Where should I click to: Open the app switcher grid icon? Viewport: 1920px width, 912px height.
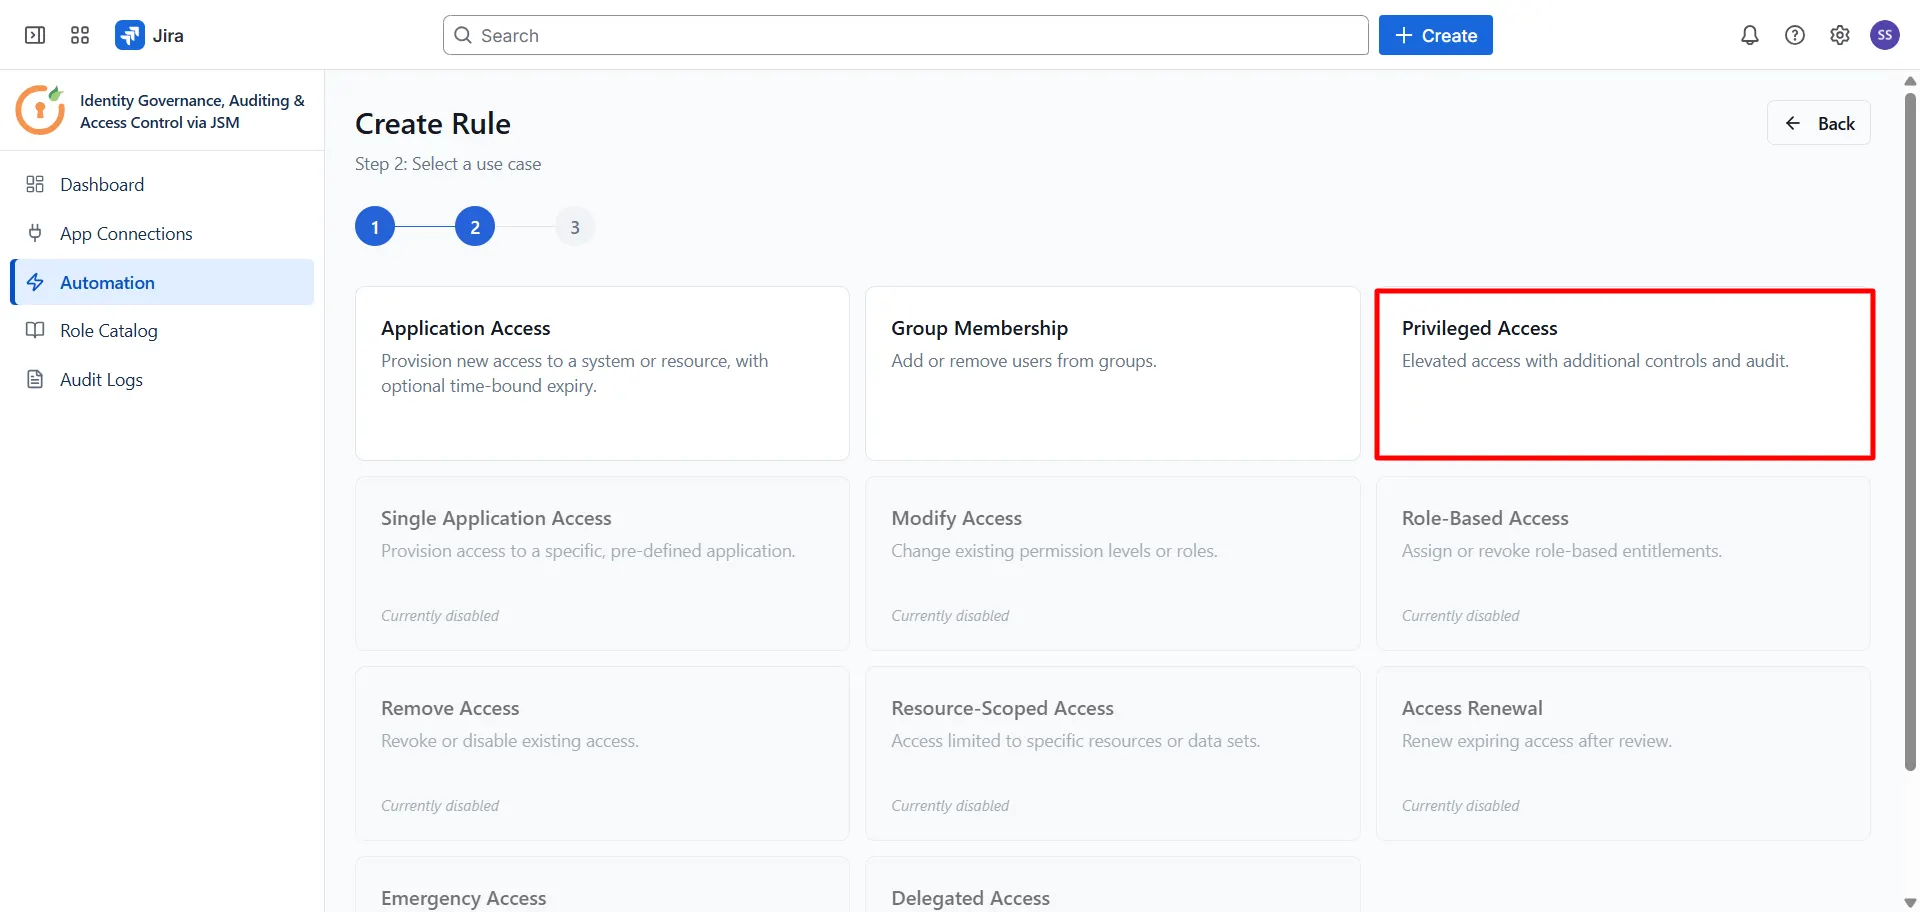pos(80,35)
